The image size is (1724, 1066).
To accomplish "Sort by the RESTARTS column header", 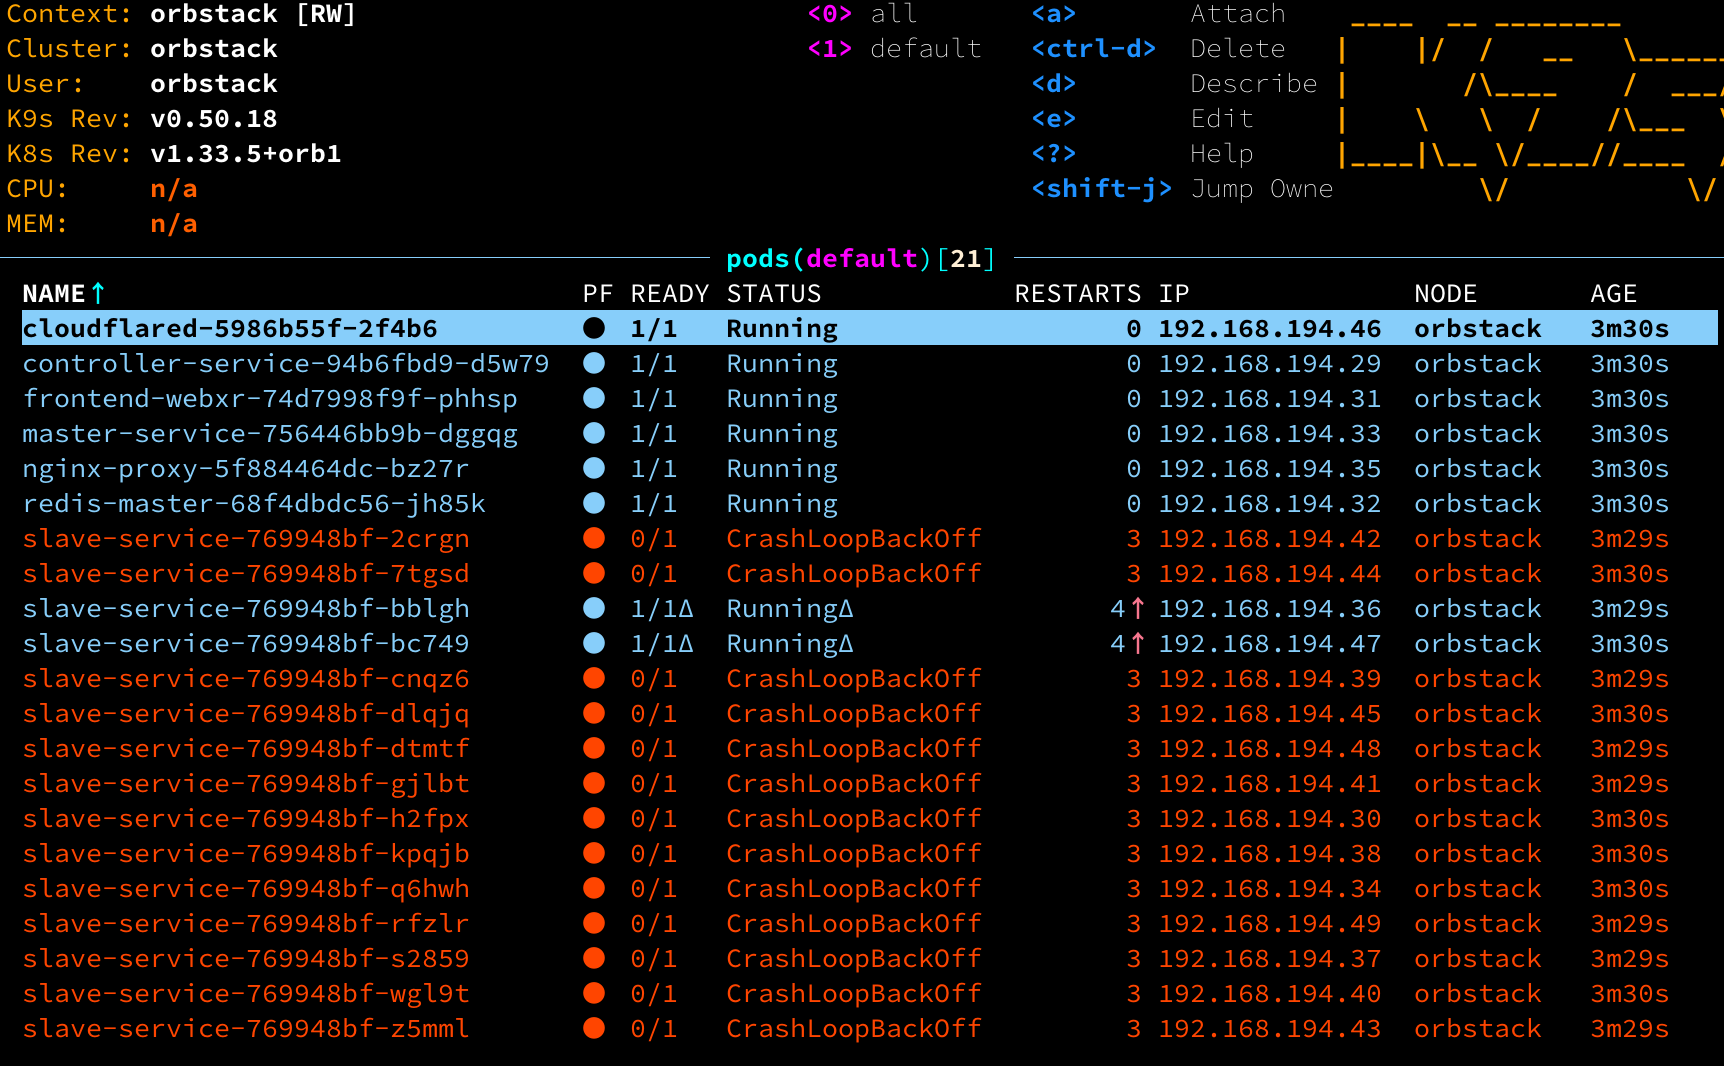I will click(1077, 293).
